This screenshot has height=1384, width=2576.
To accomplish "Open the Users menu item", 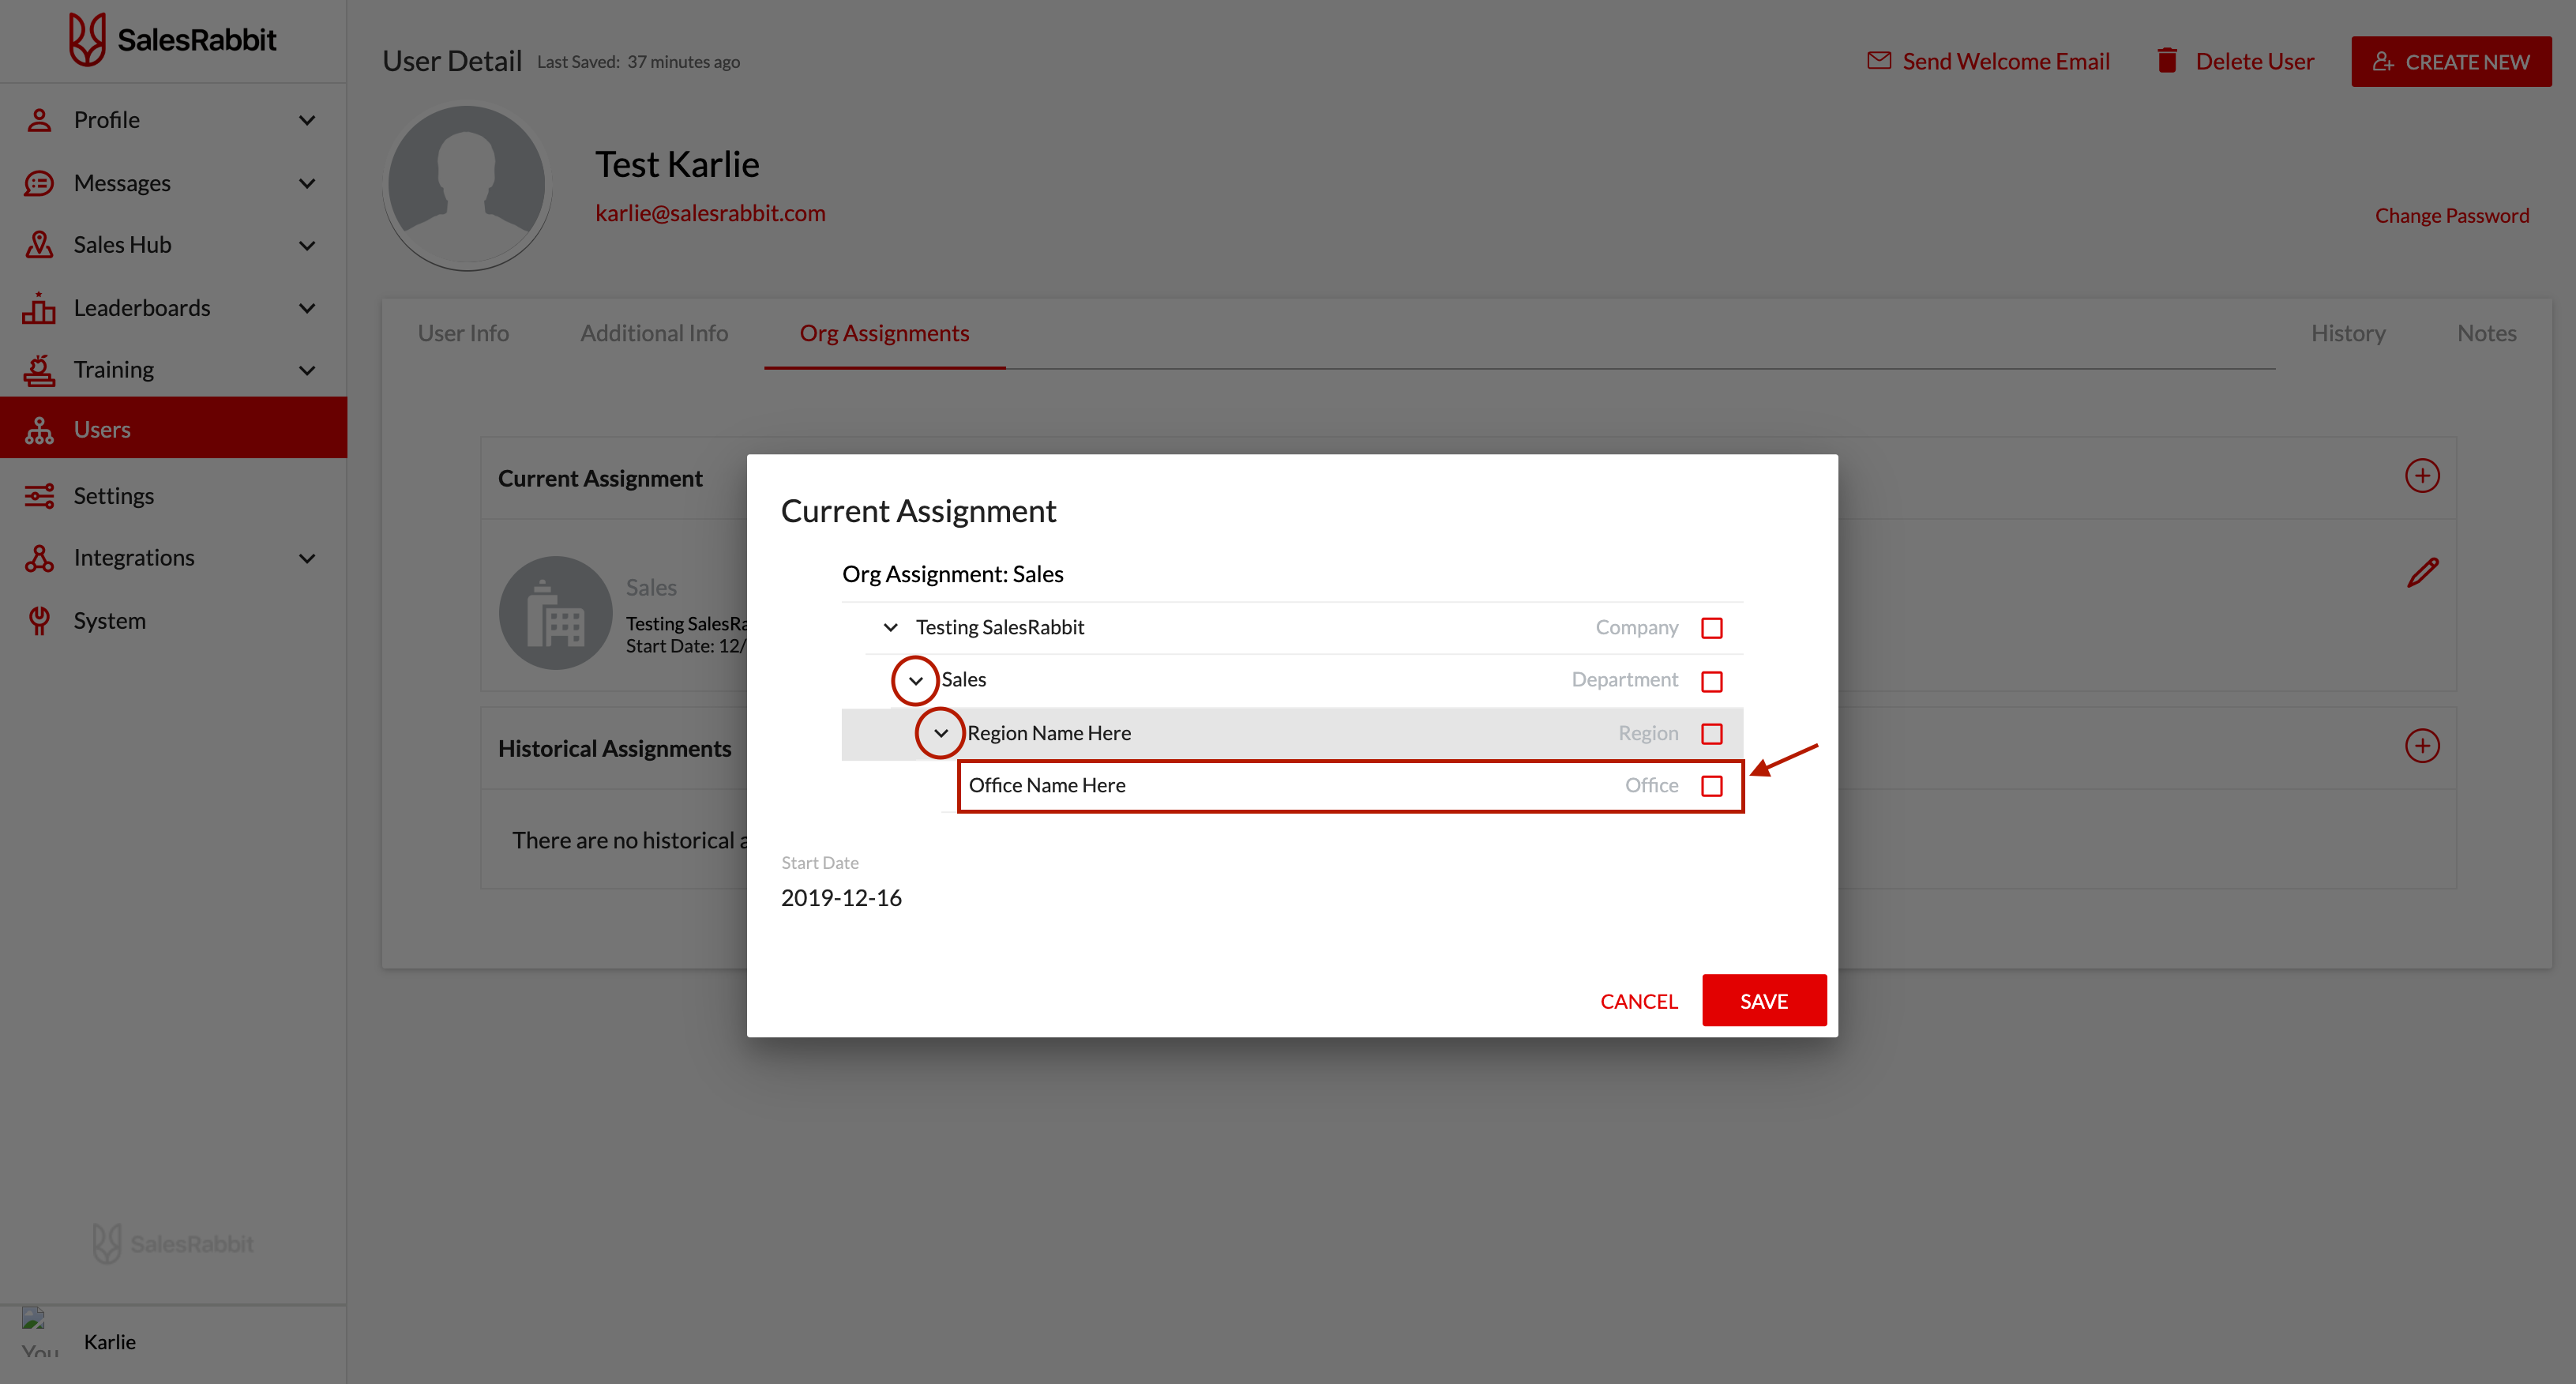I will click(x=173, y=428).
